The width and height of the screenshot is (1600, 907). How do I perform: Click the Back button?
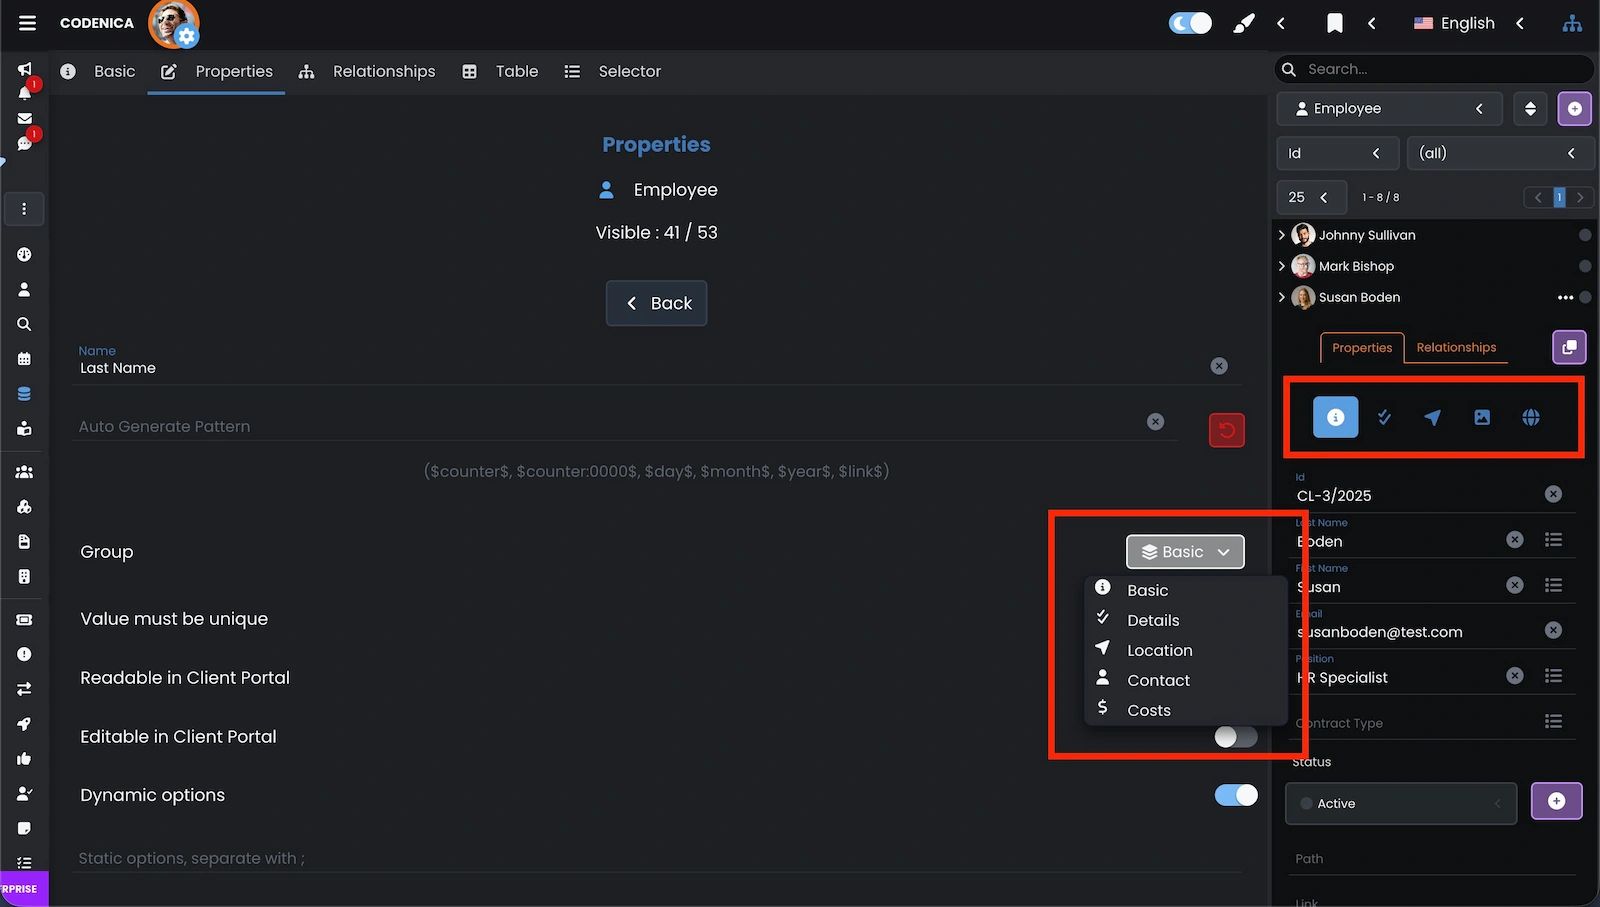[656, 303]
